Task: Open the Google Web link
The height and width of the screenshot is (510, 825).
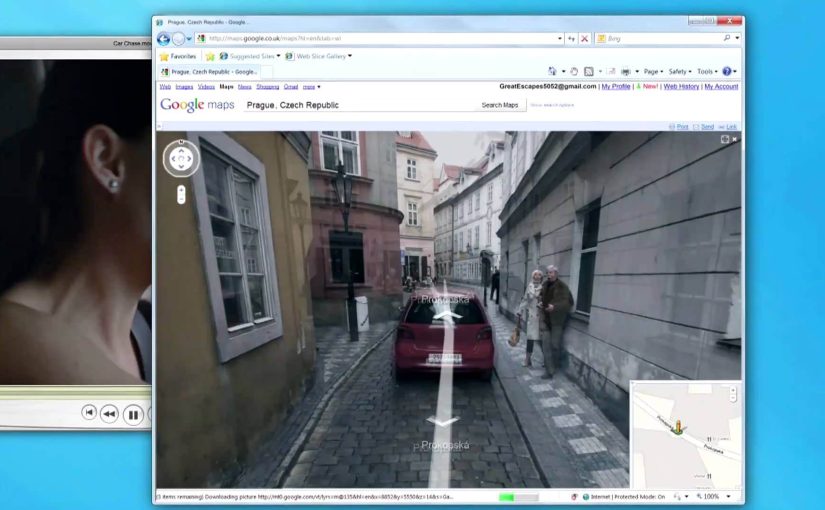Action: pyautogui.click(x=165, y=87)
